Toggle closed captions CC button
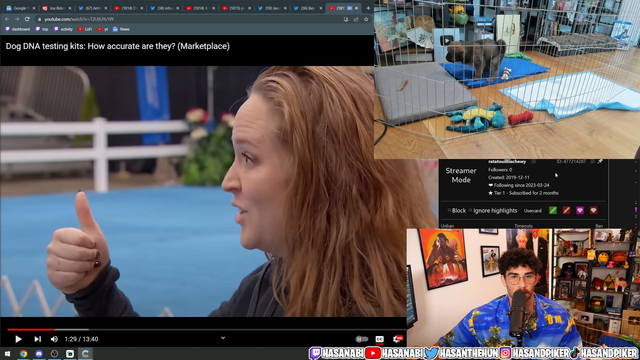The width and height of the screenshot is (640, 360). (380, 339)
